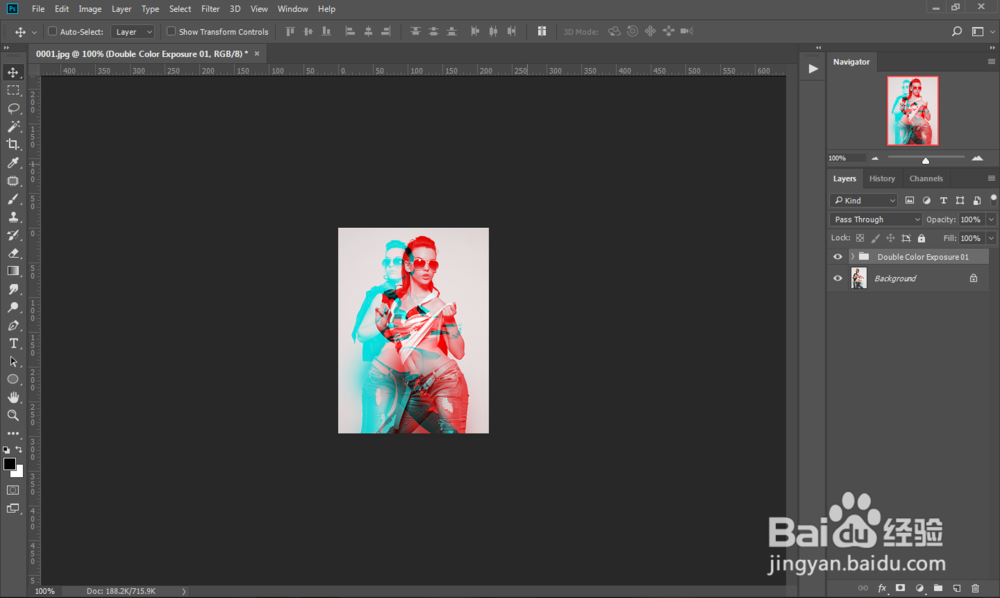Select the Clone Stamp tool
The height and width of the screenshot is (598, 1000).
[13, 217]
